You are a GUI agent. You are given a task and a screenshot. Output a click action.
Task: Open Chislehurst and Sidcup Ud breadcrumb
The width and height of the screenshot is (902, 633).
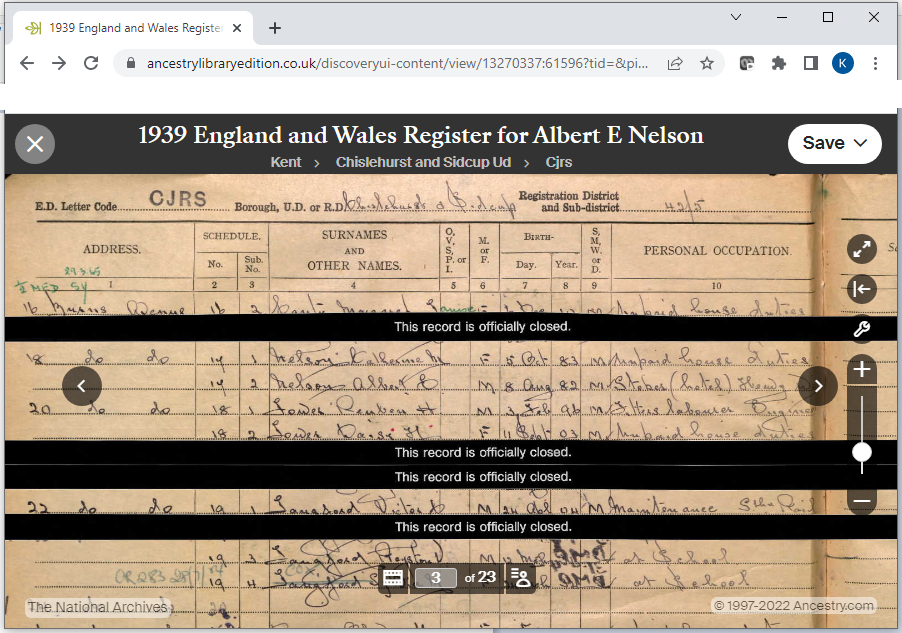click(x=423, y=162)
